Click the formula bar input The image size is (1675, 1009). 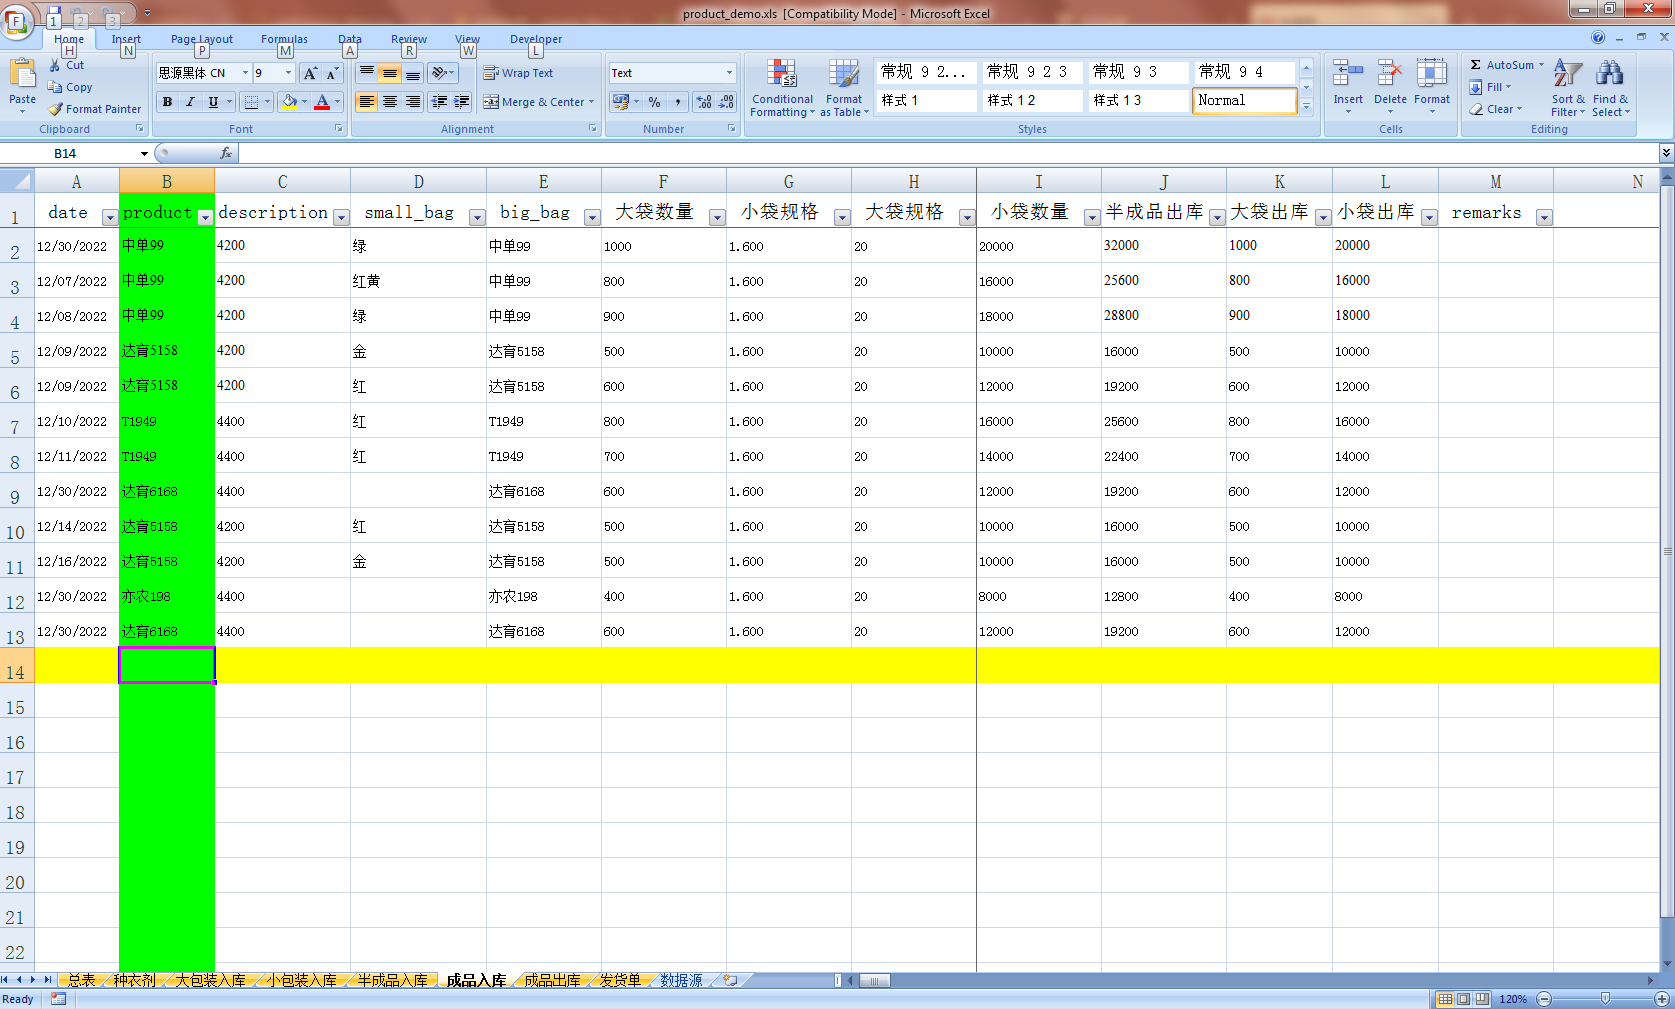pos(948,153)
